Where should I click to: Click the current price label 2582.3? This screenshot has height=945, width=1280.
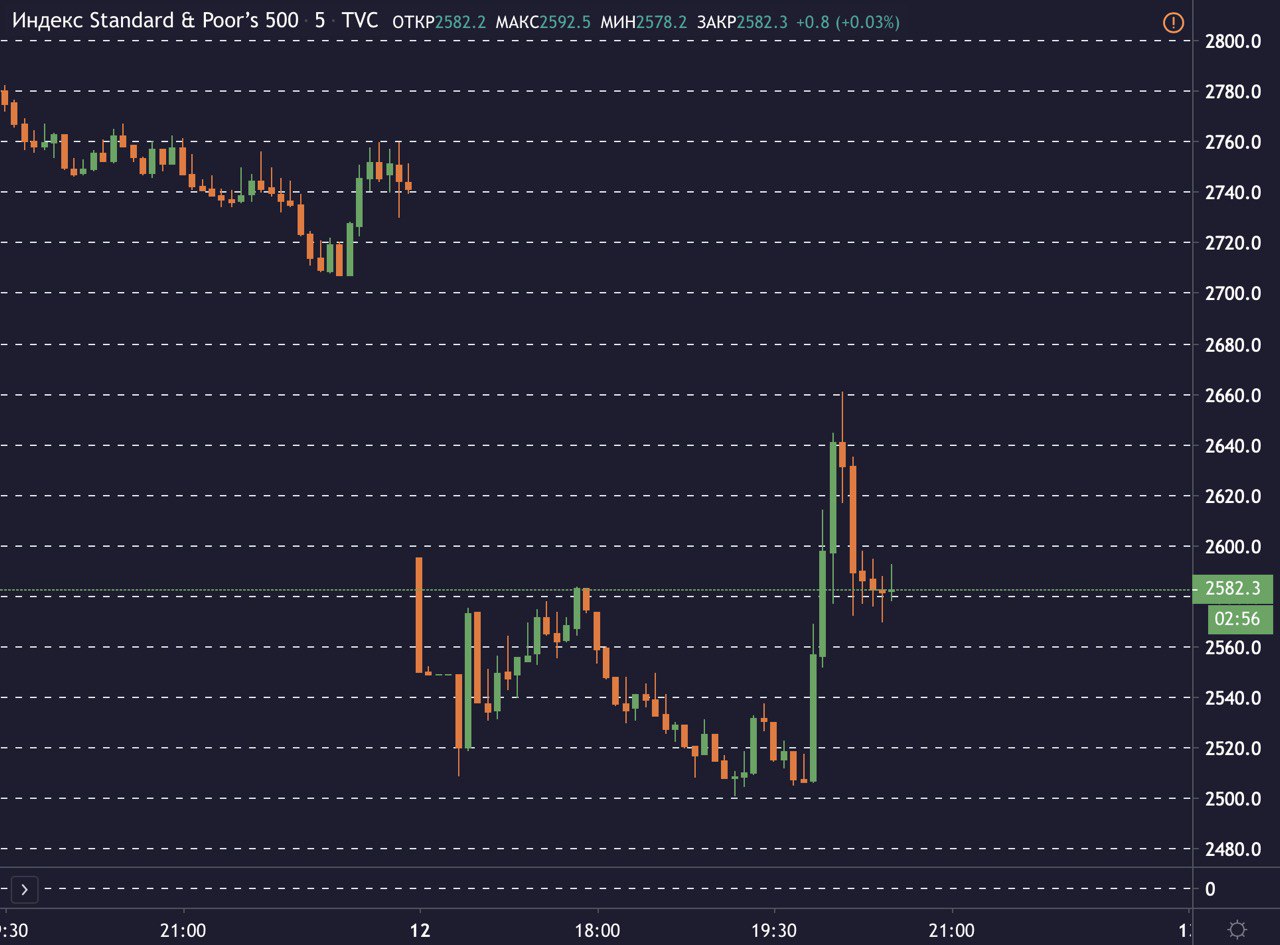1233,589
